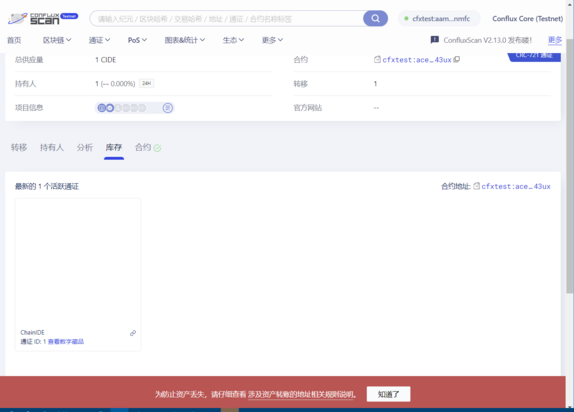
Task: Focus the search input field
Action: click(227, 19)
